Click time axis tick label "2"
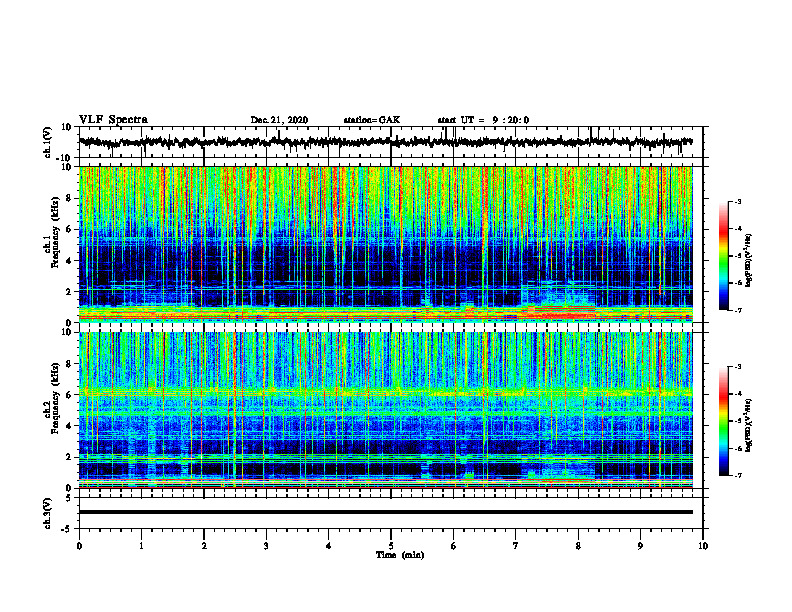 (x=204, y=546)
